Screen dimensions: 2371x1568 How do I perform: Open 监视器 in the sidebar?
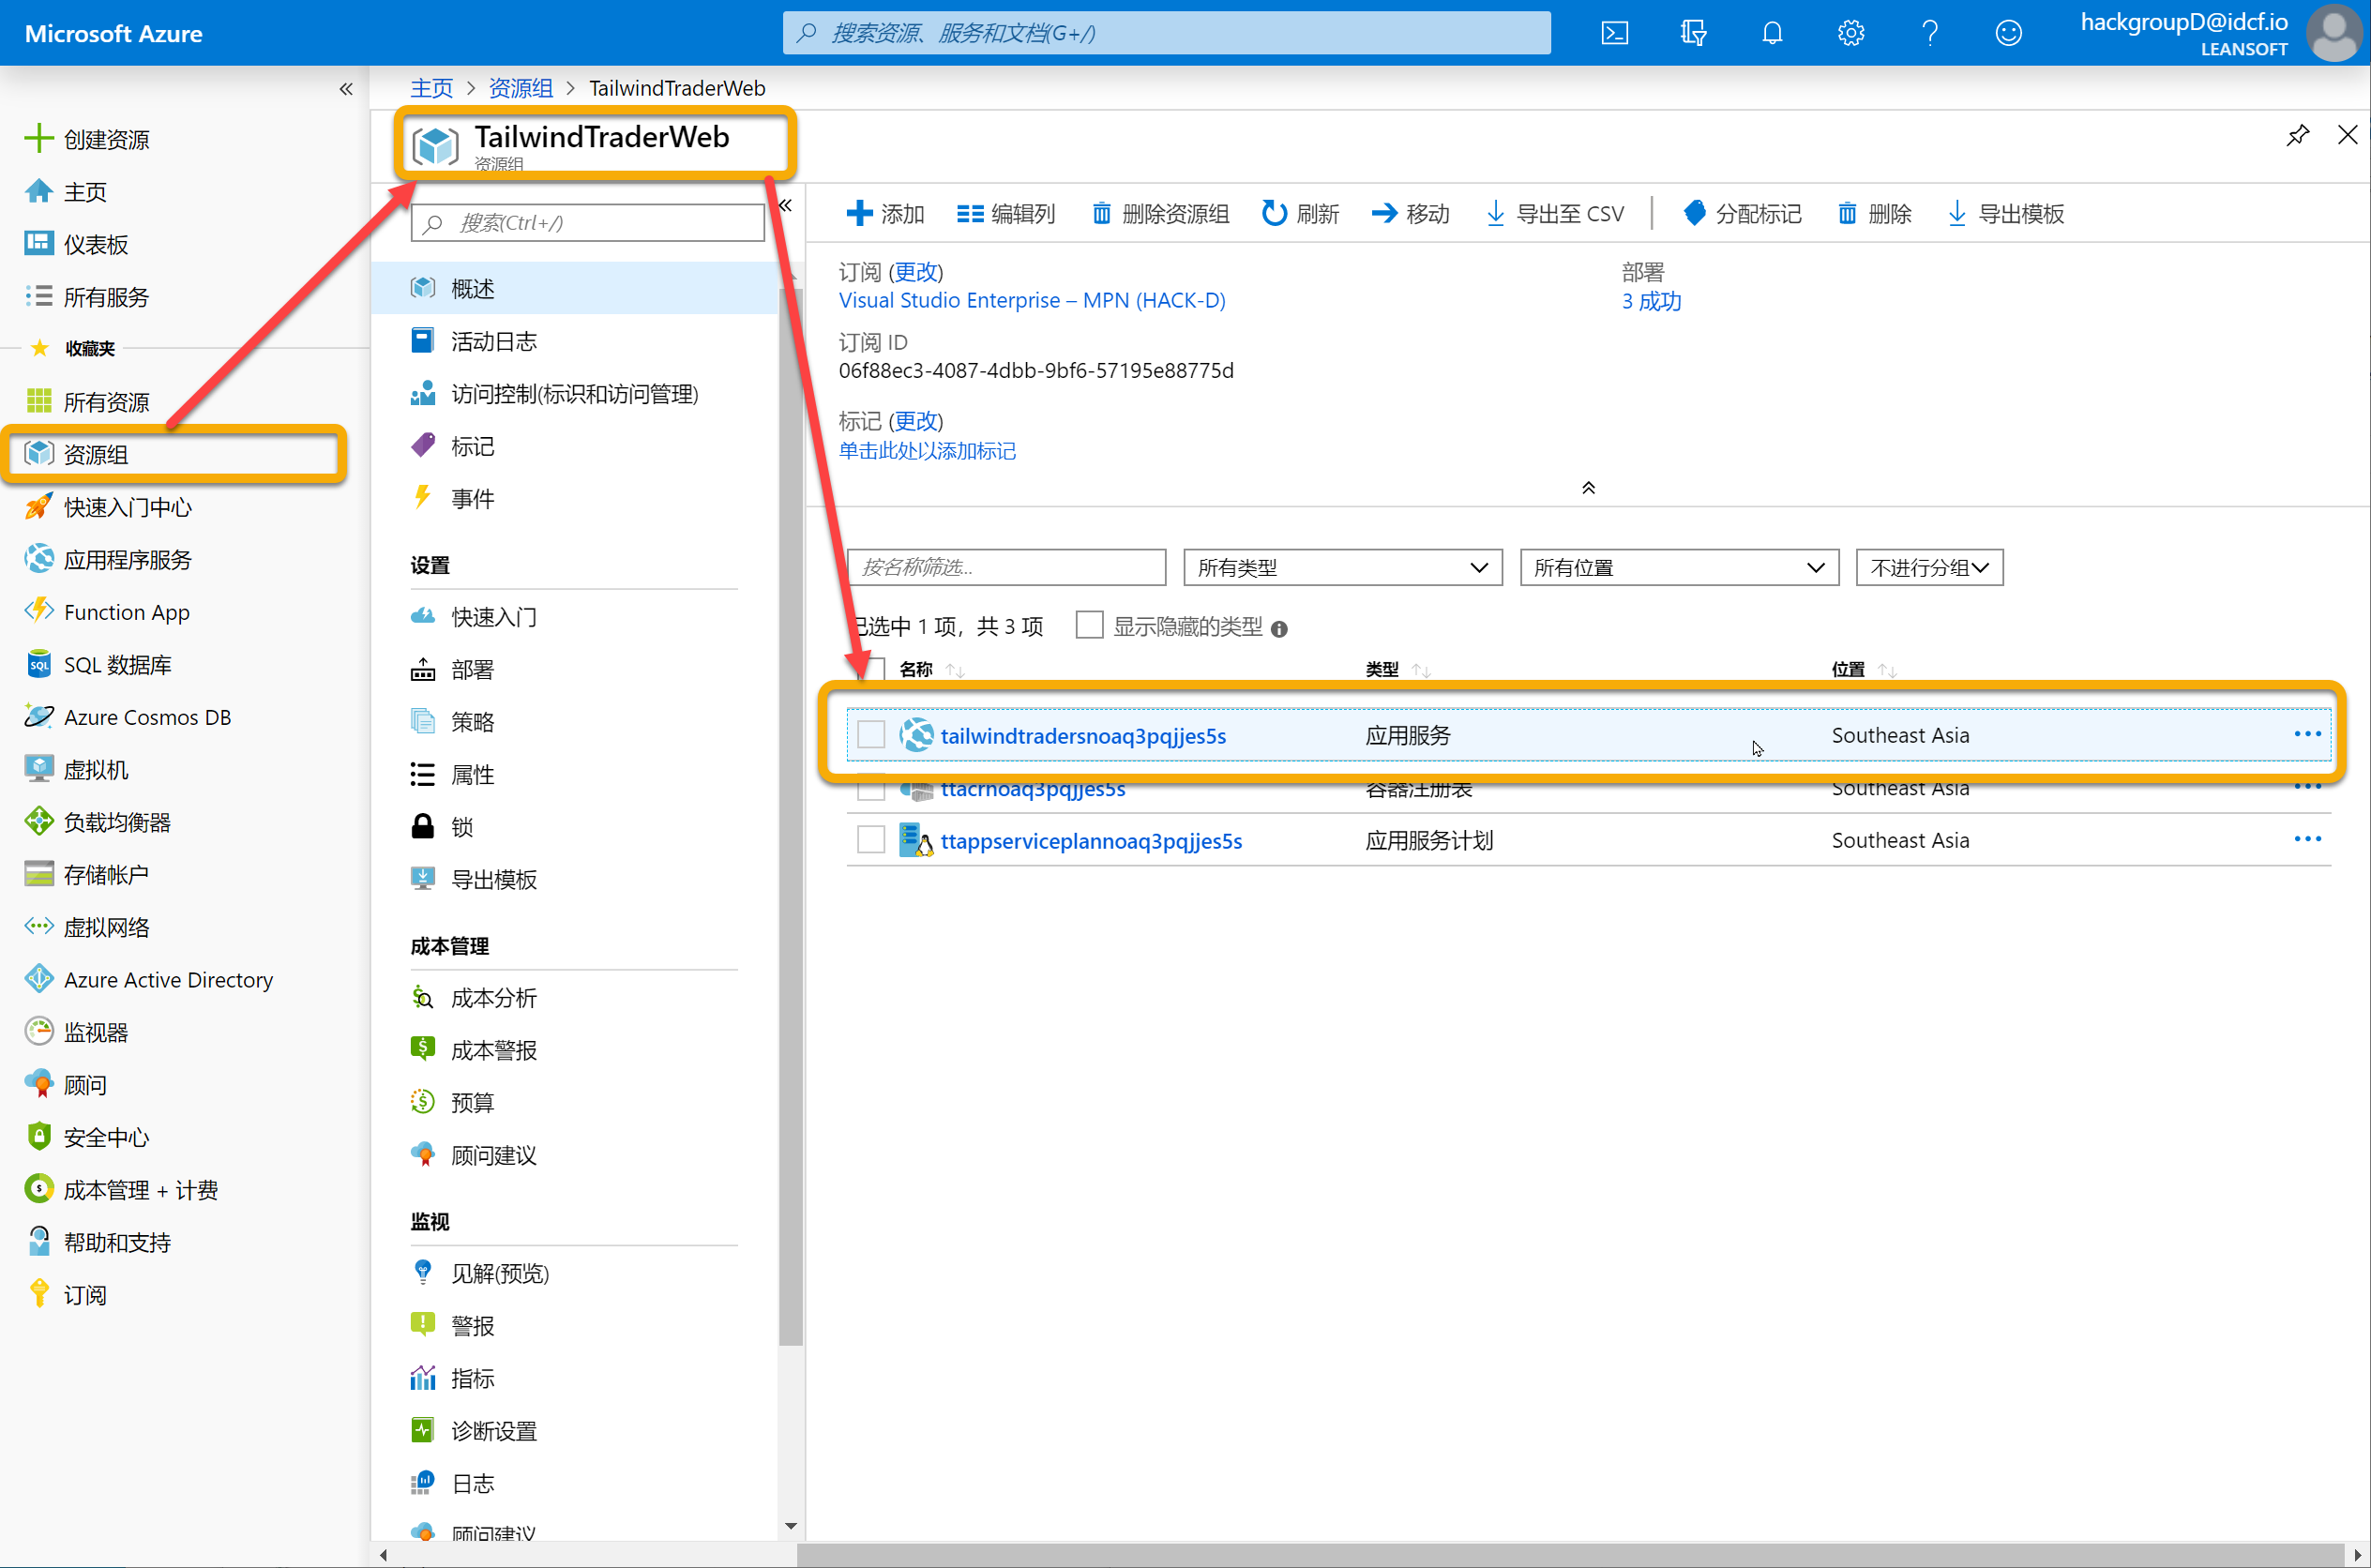click(x=76, y=1032)
